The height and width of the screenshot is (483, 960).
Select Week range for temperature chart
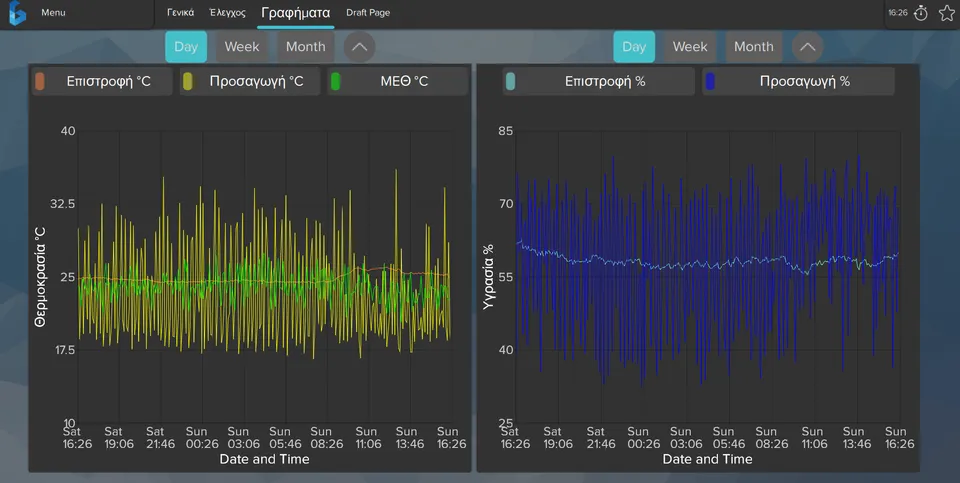pos(242,47)
